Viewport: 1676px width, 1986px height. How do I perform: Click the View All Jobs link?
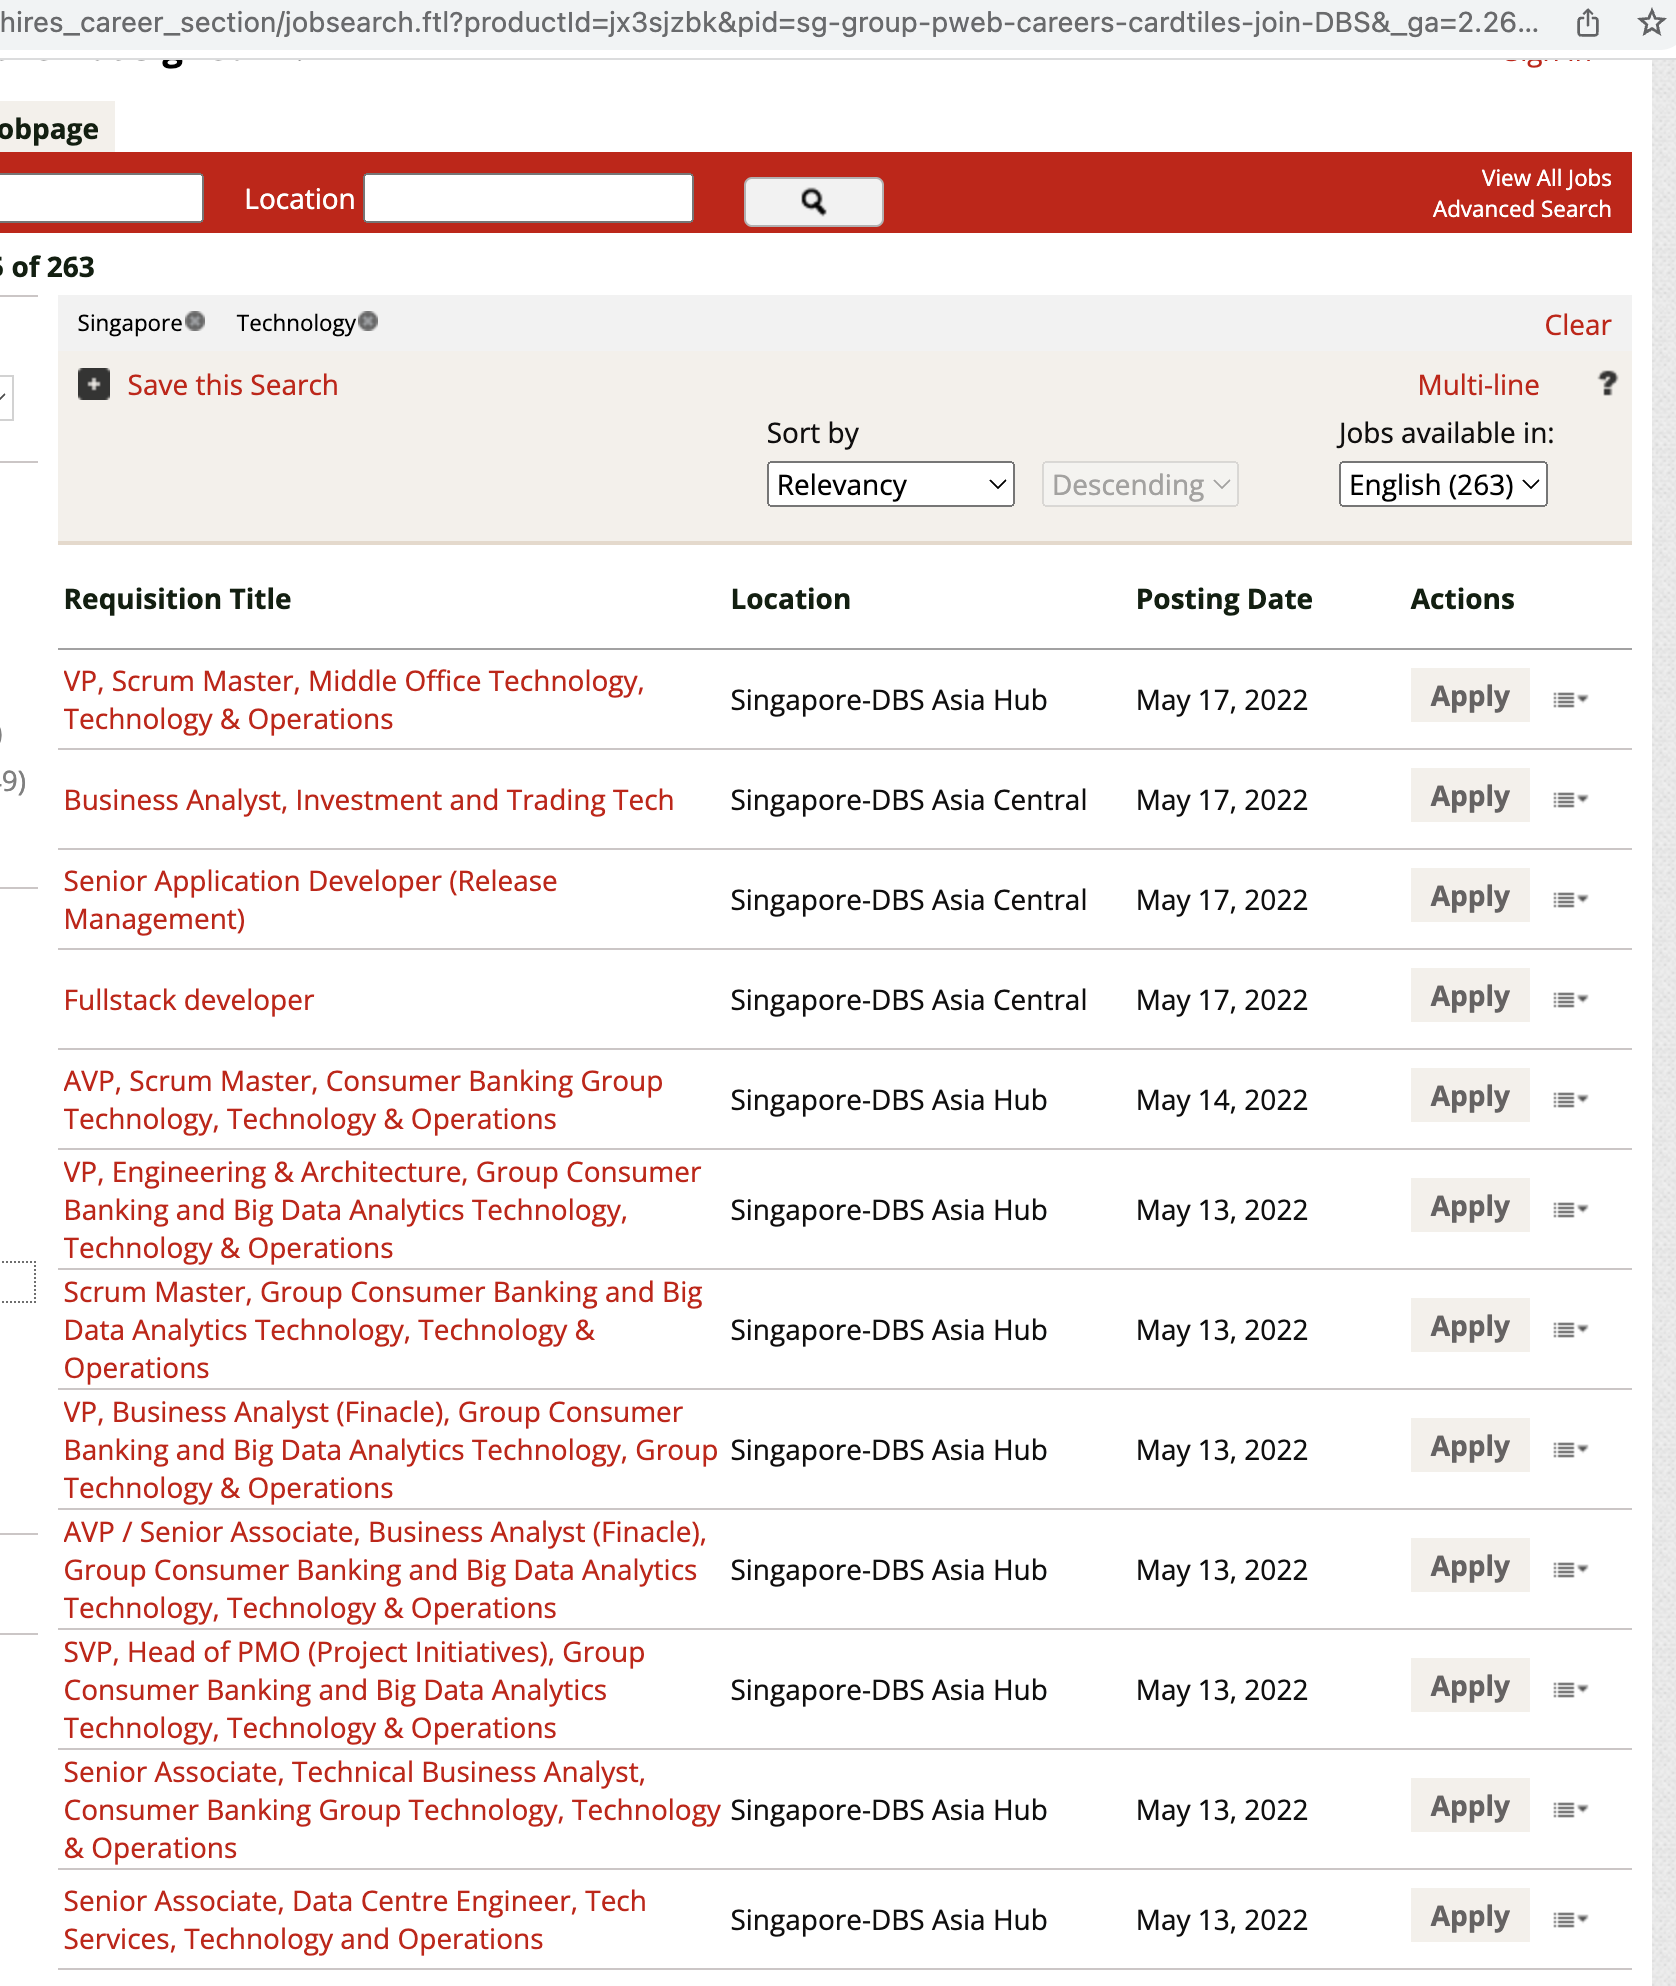(1546, 178)
